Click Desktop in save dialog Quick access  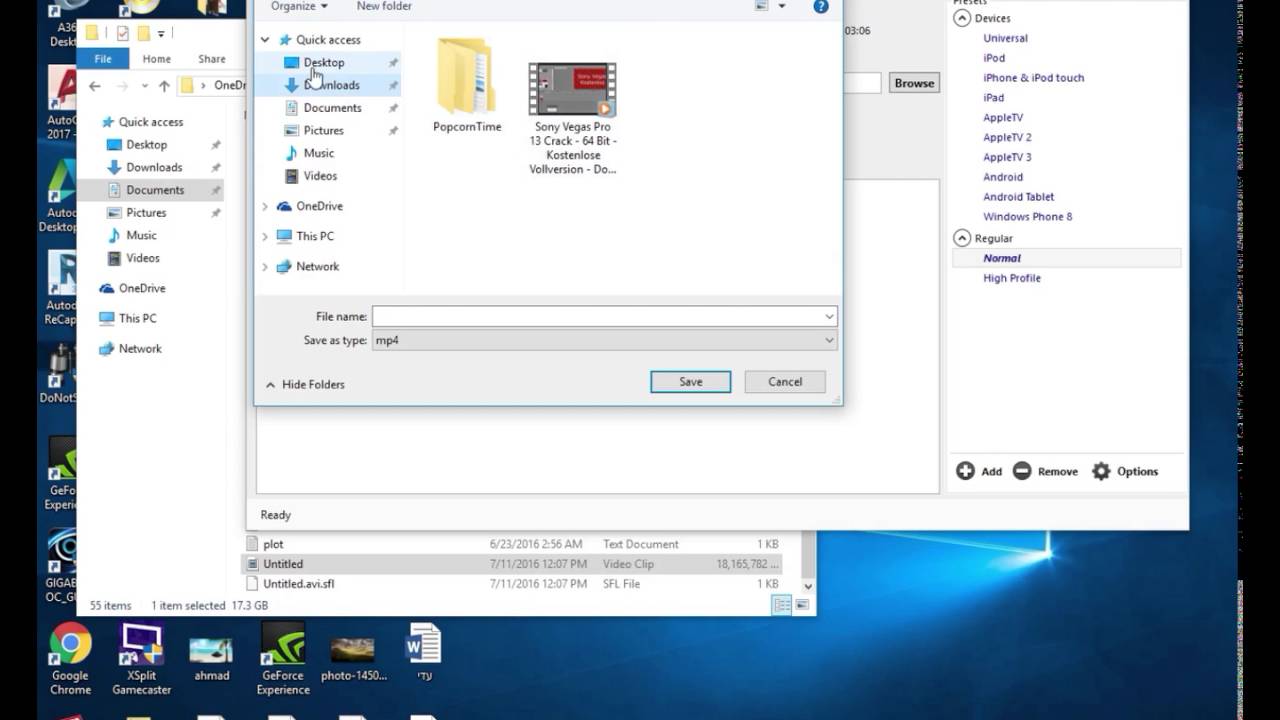click(324, 62)
